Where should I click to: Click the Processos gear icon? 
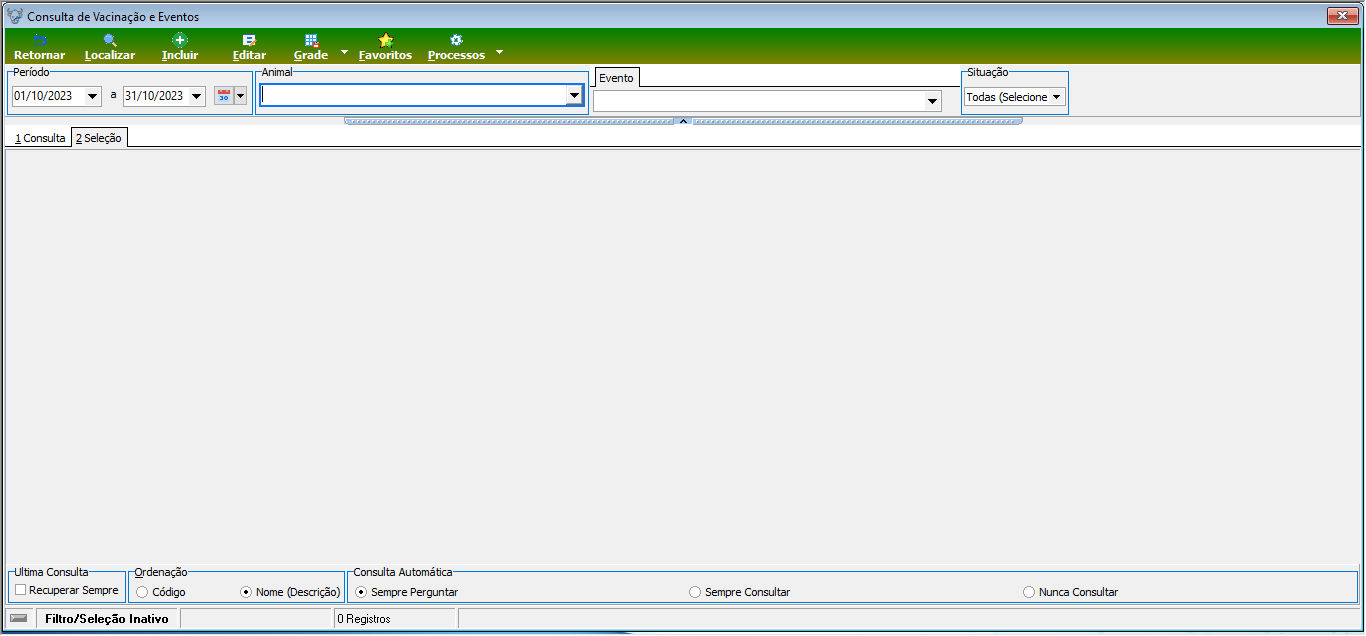coord(456,40)
